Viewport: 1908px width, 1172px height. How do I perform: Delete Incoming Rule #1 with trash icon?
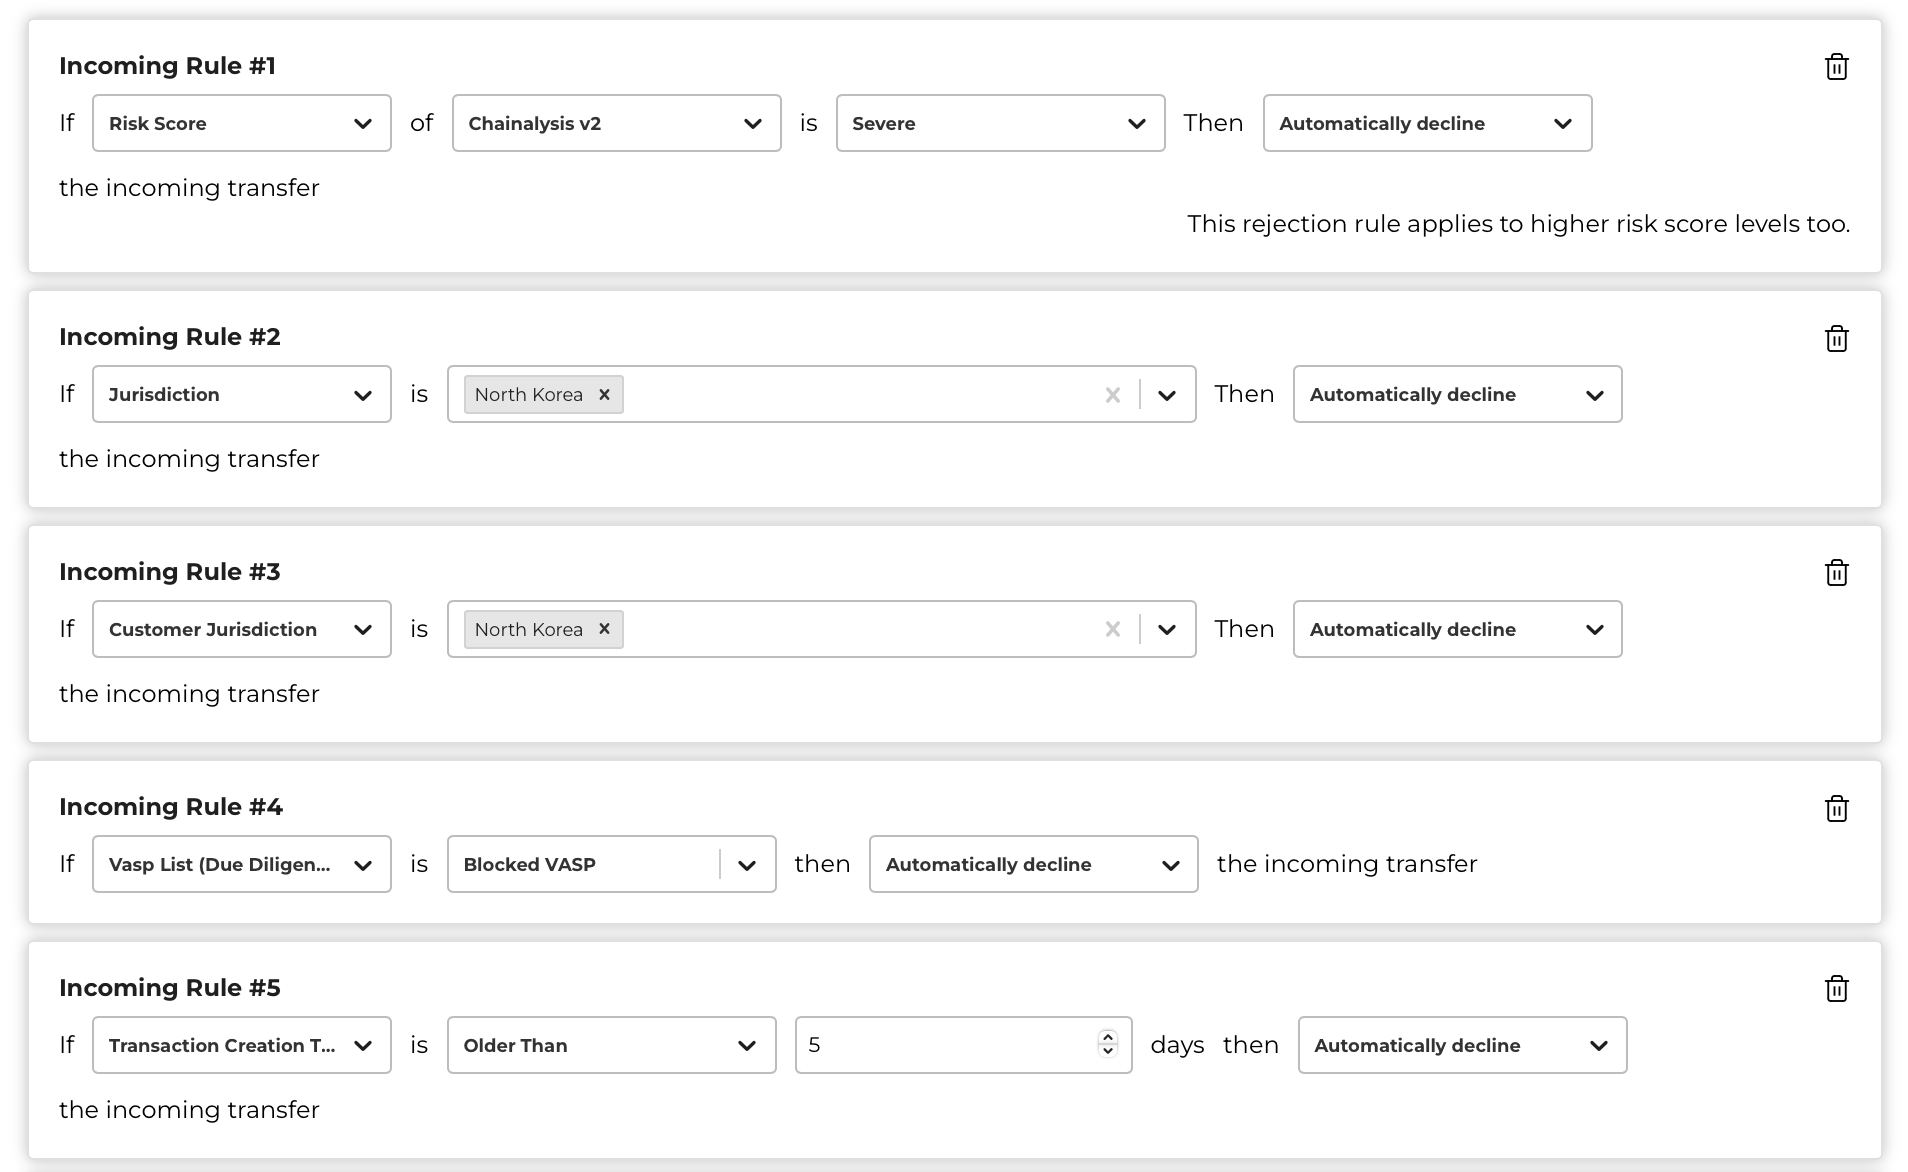tap(1836, 67)
